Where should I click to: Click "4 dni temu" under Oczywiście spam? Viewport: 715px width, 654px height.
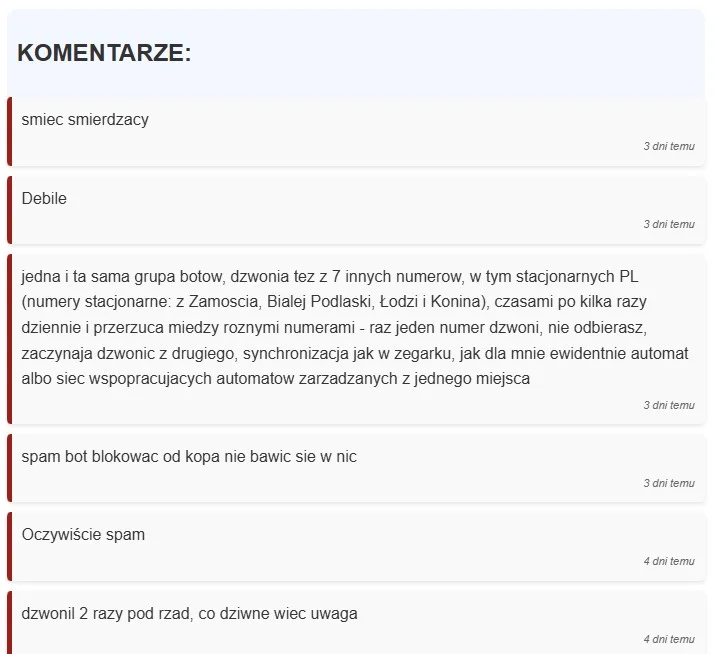click(669, 561)
